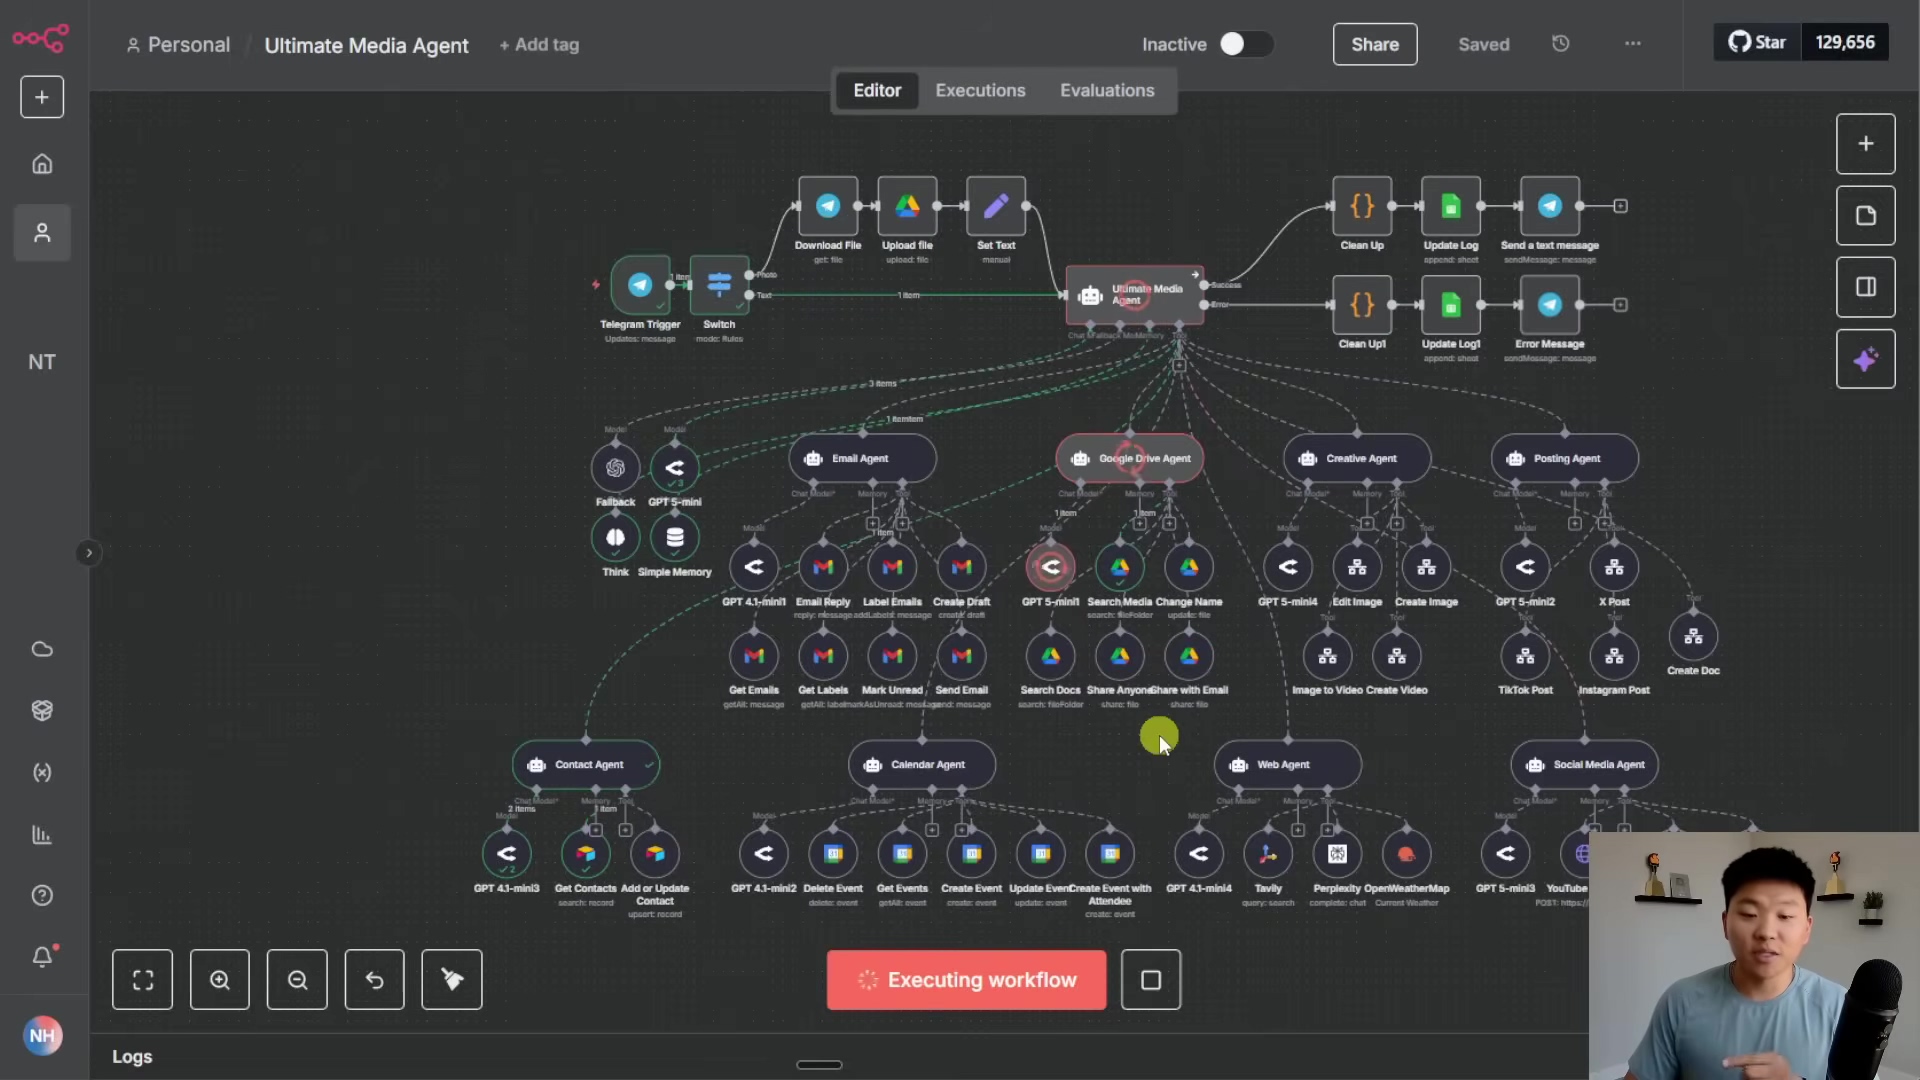Click the Add sticky note icon
1920x1080 pixels.
1865,216
